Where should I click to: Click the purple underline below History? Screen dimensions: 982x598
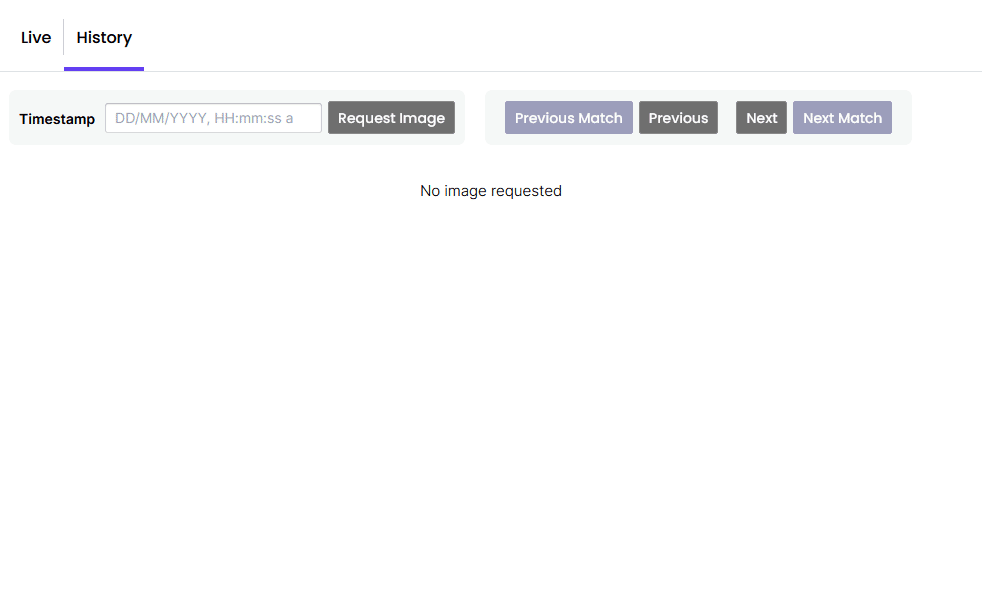[104, 69]
